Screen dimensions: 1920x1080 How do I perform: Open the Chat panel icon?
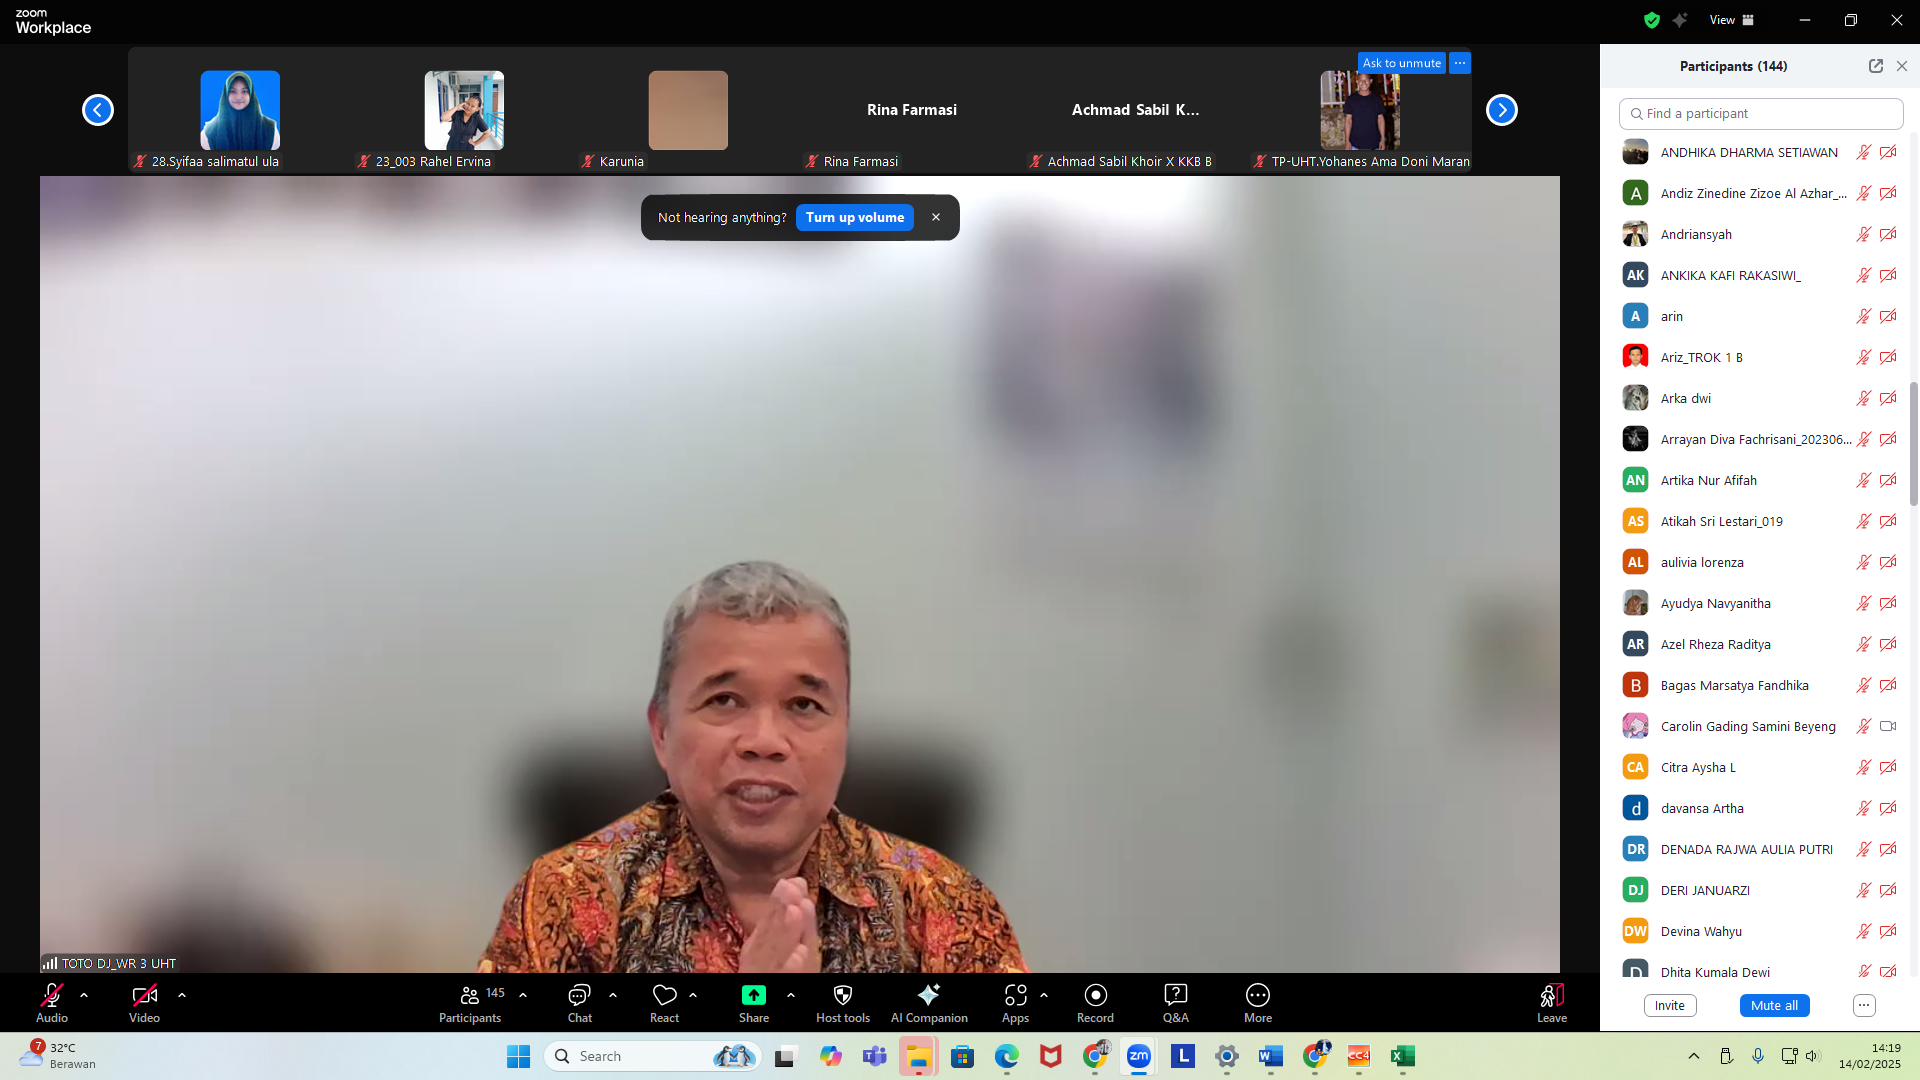pos(579,995)
